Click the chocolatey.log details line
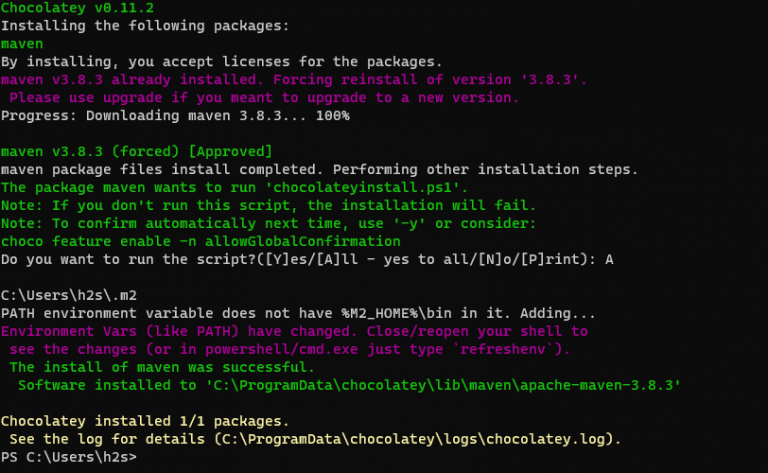 (315, 439)
